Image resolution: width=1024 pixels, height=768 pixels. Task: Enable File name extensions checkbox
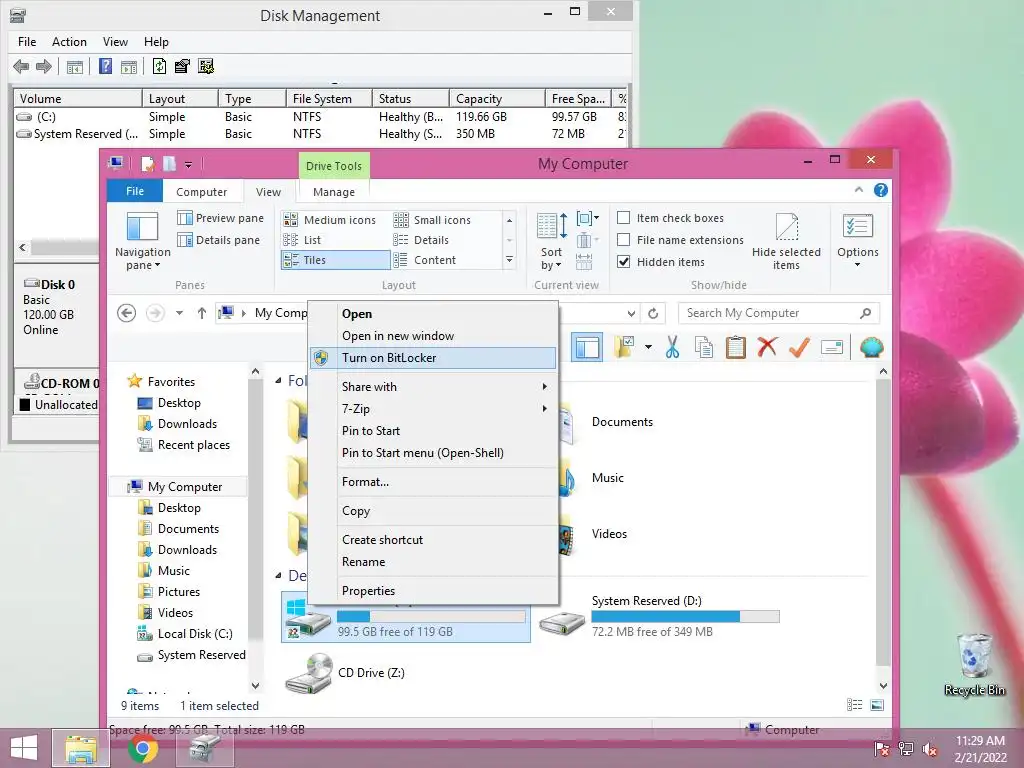pos(624,240)
